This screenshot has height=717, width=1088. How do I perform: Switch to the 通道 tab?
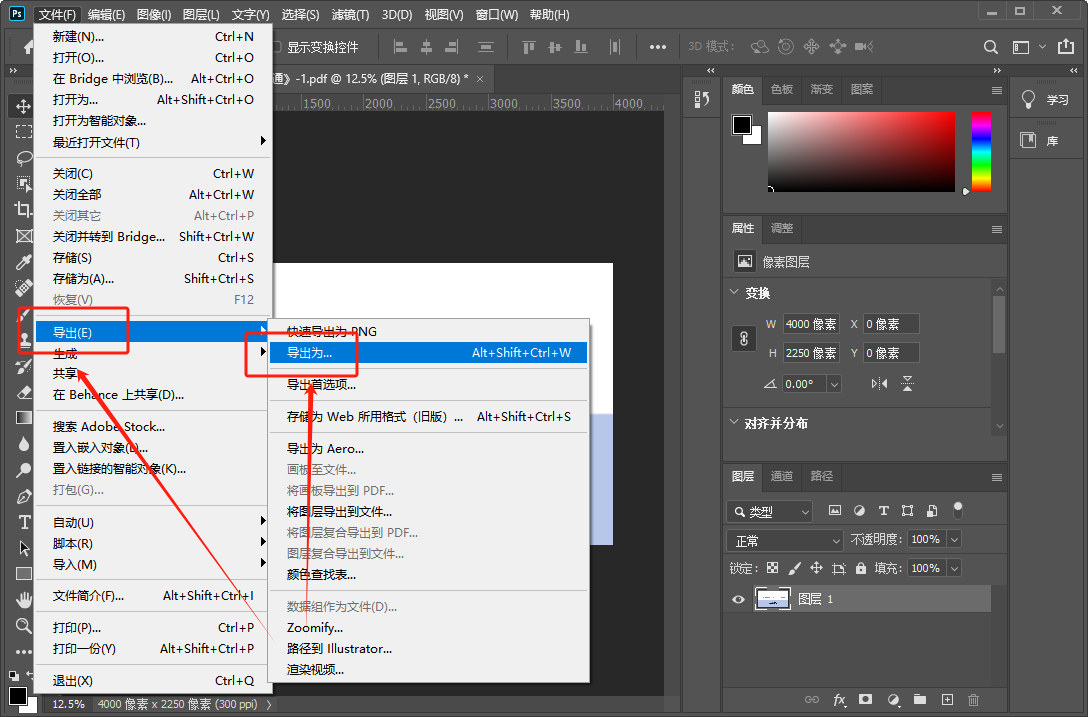coord(782,476)
